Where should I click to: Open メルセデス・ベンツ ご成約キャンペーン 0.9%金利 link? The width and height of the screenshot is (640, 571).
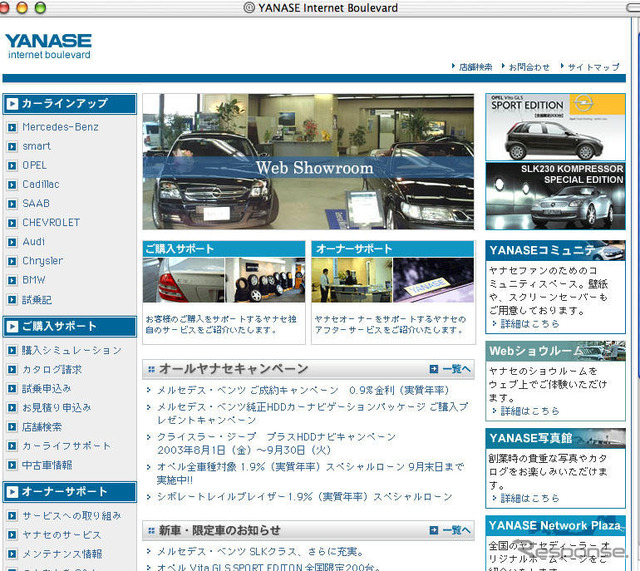303,391
